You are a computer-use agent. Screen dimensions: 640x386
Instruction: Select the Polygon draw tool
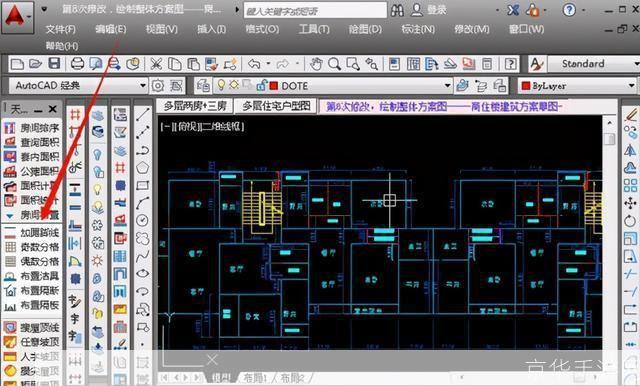(142, 167)
